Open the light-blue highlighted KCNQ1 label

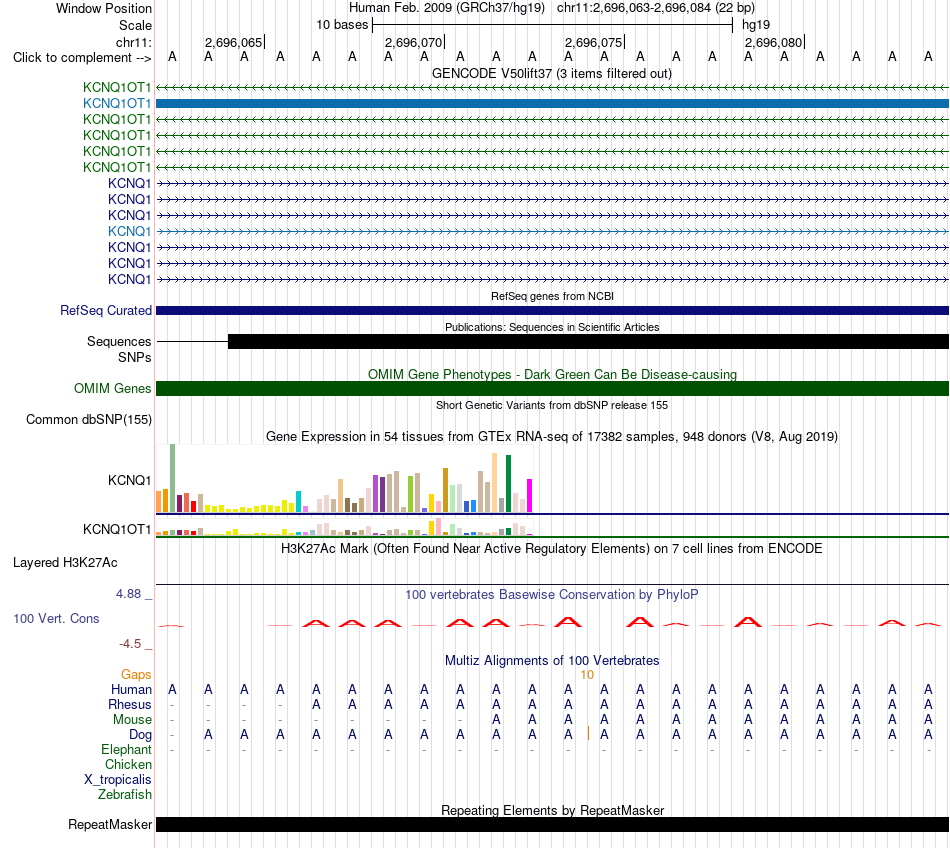130,231
